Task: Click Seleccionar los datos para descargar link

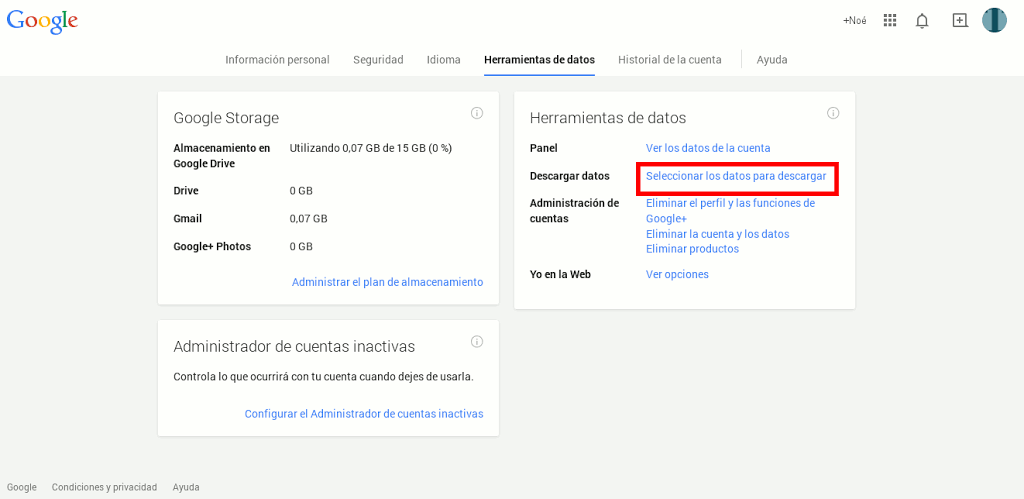Action: coord(736,176)
